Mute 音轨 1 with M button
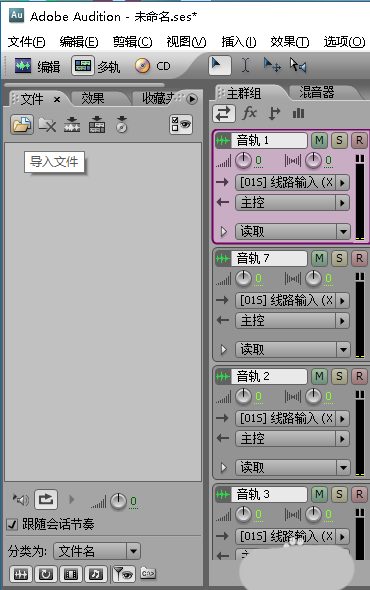The image size is (370, 590). (319, 140)
